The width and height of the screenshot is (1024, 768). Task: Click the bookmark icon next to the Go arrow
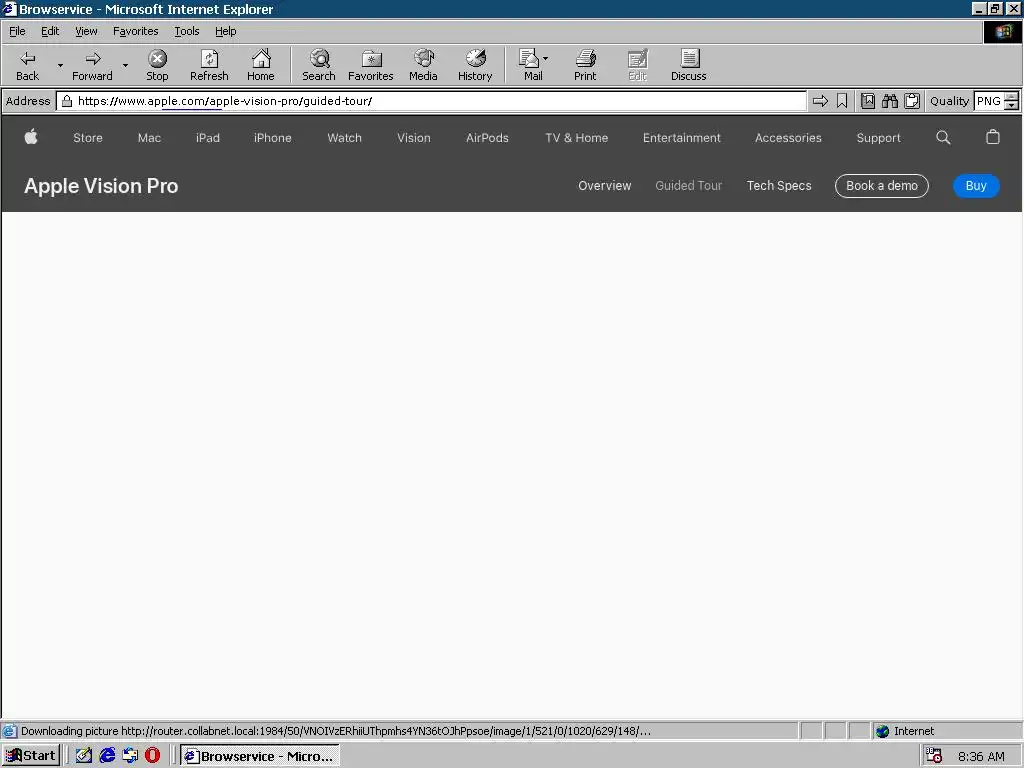[842, 101]
